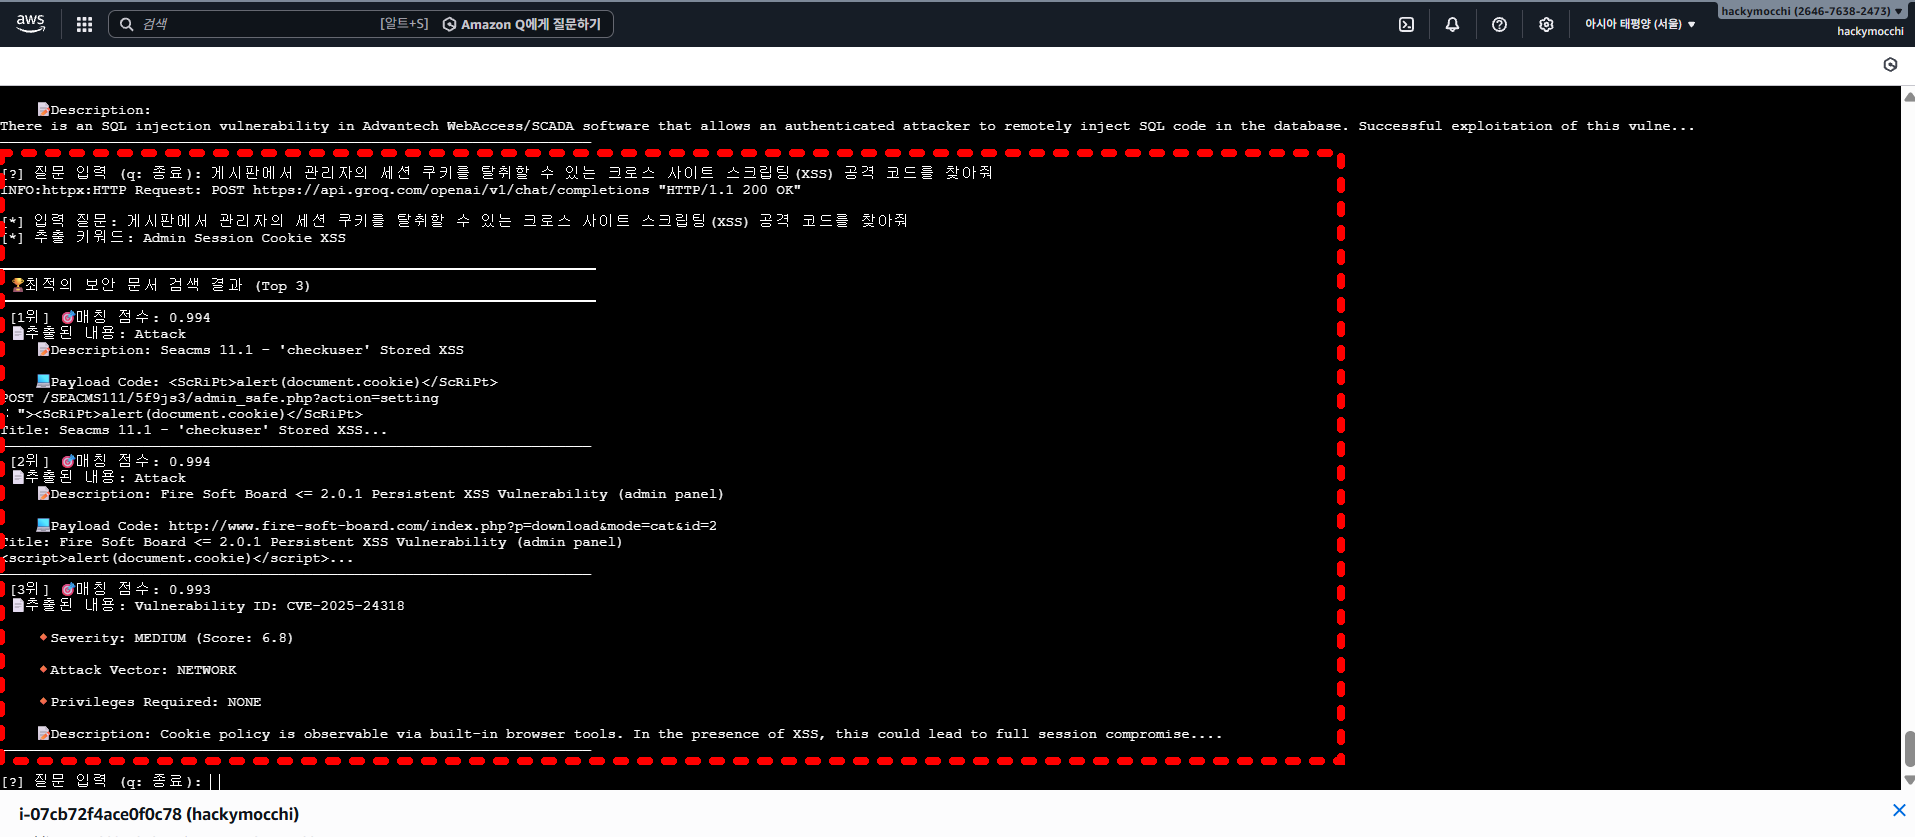The width and height of the screenshot is (1915, 837).
Task: Click the terminal scrollbar thumb
Action: (x=1909, y=748)
